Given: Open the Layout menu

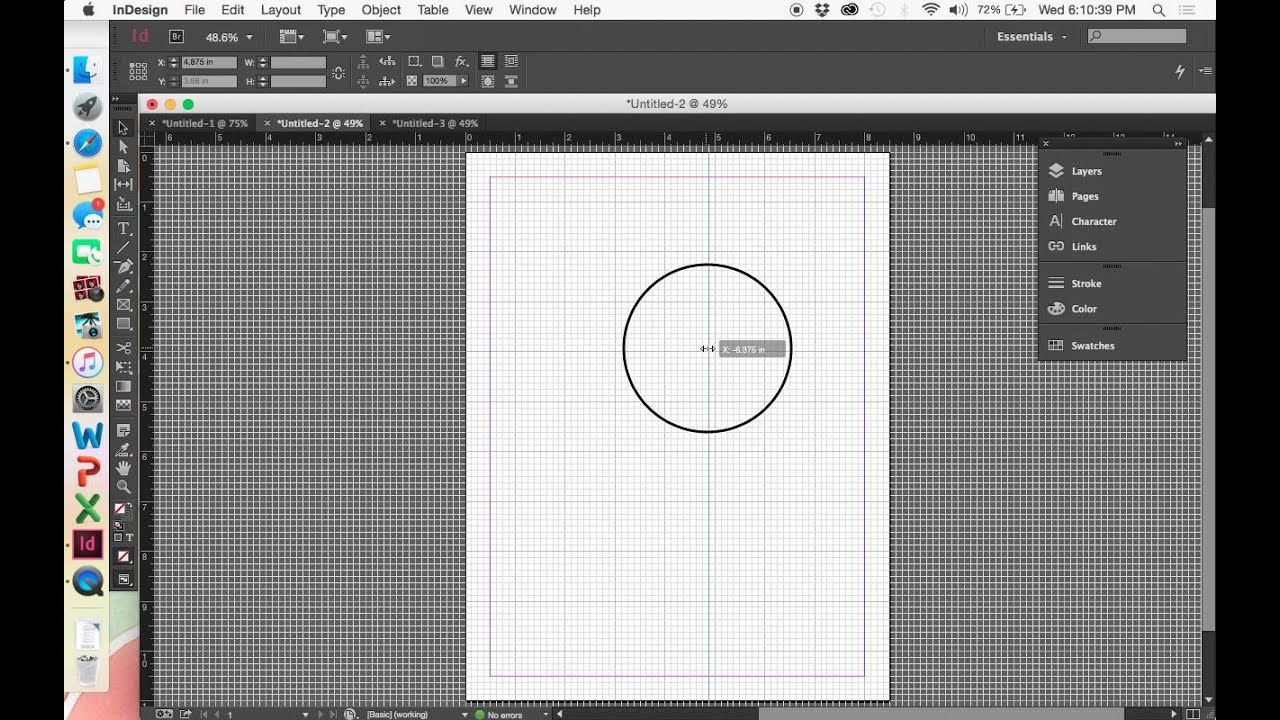Looking at the screenshot, I should (280, 10).
